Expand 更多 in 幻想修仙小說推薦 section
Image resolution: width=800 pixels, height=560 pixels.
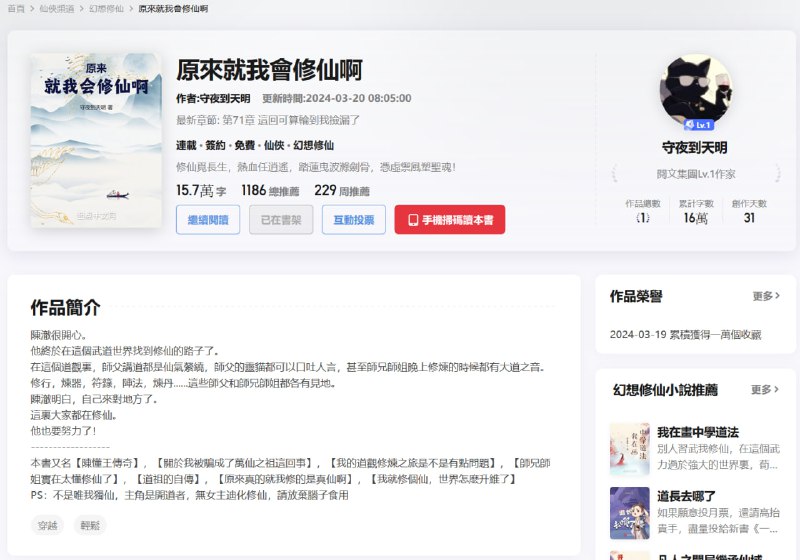tap(765, 390)
